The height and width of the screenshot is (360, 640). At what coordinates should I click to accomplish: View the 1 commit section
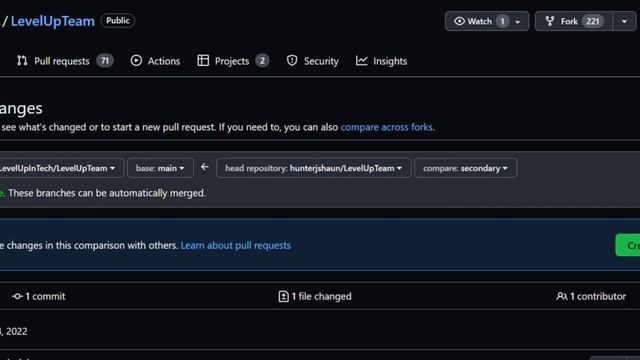pyautogui.click(x=39, y=296)
